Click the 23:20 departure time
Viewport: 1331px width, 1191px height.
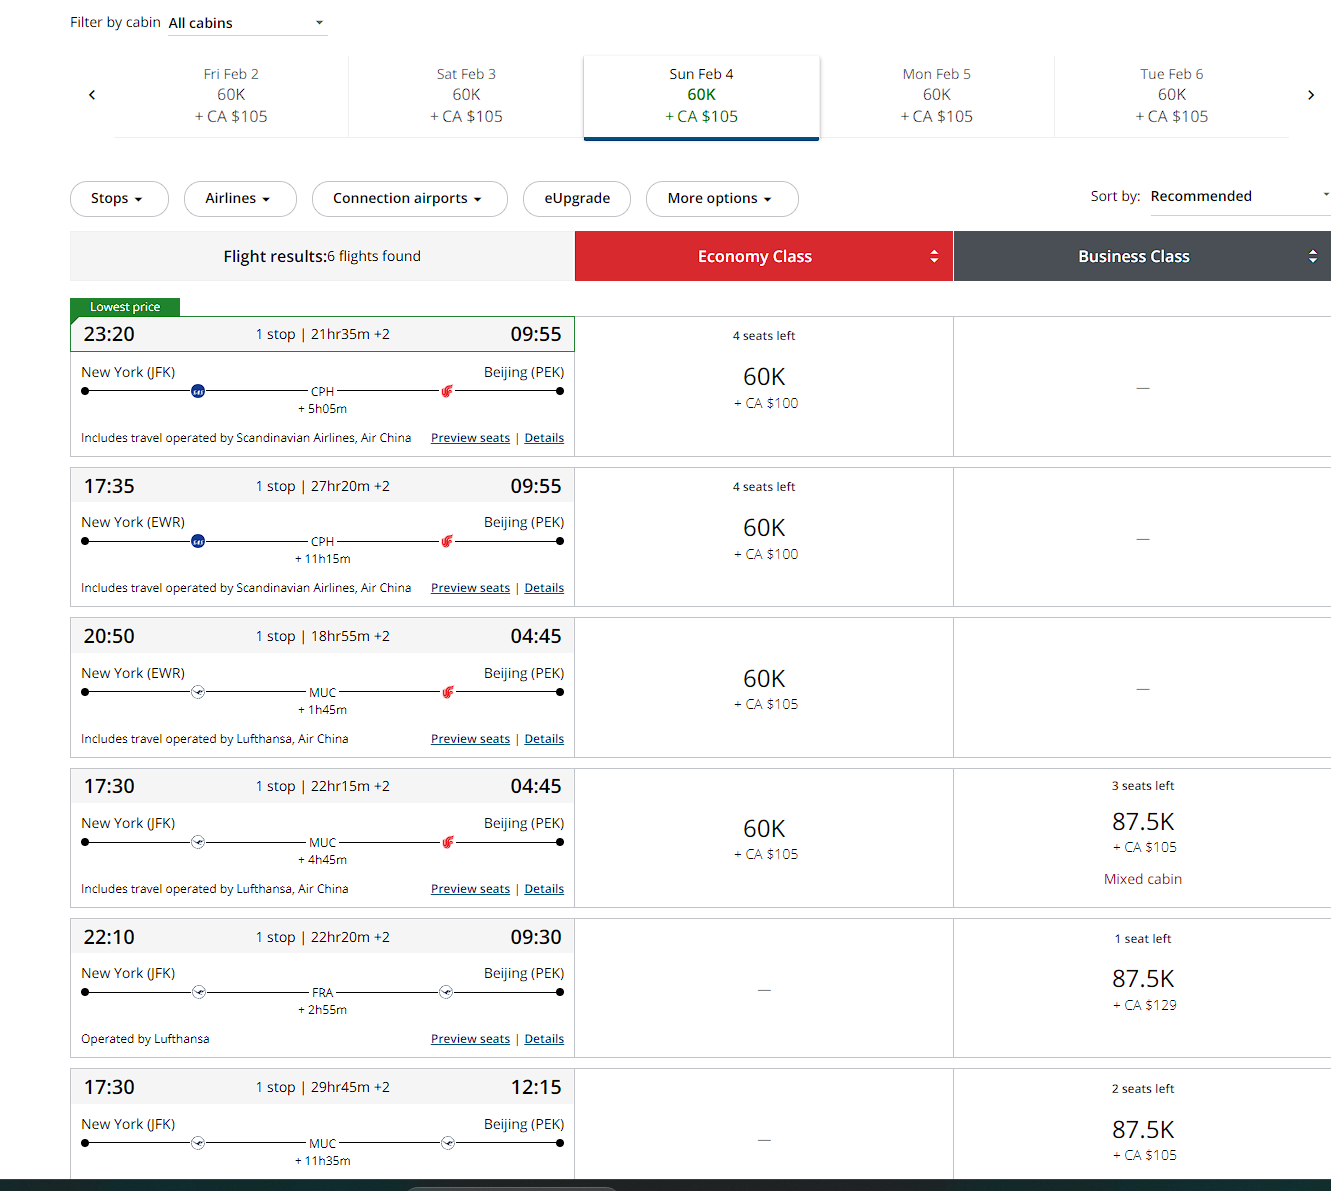point(109,334)
